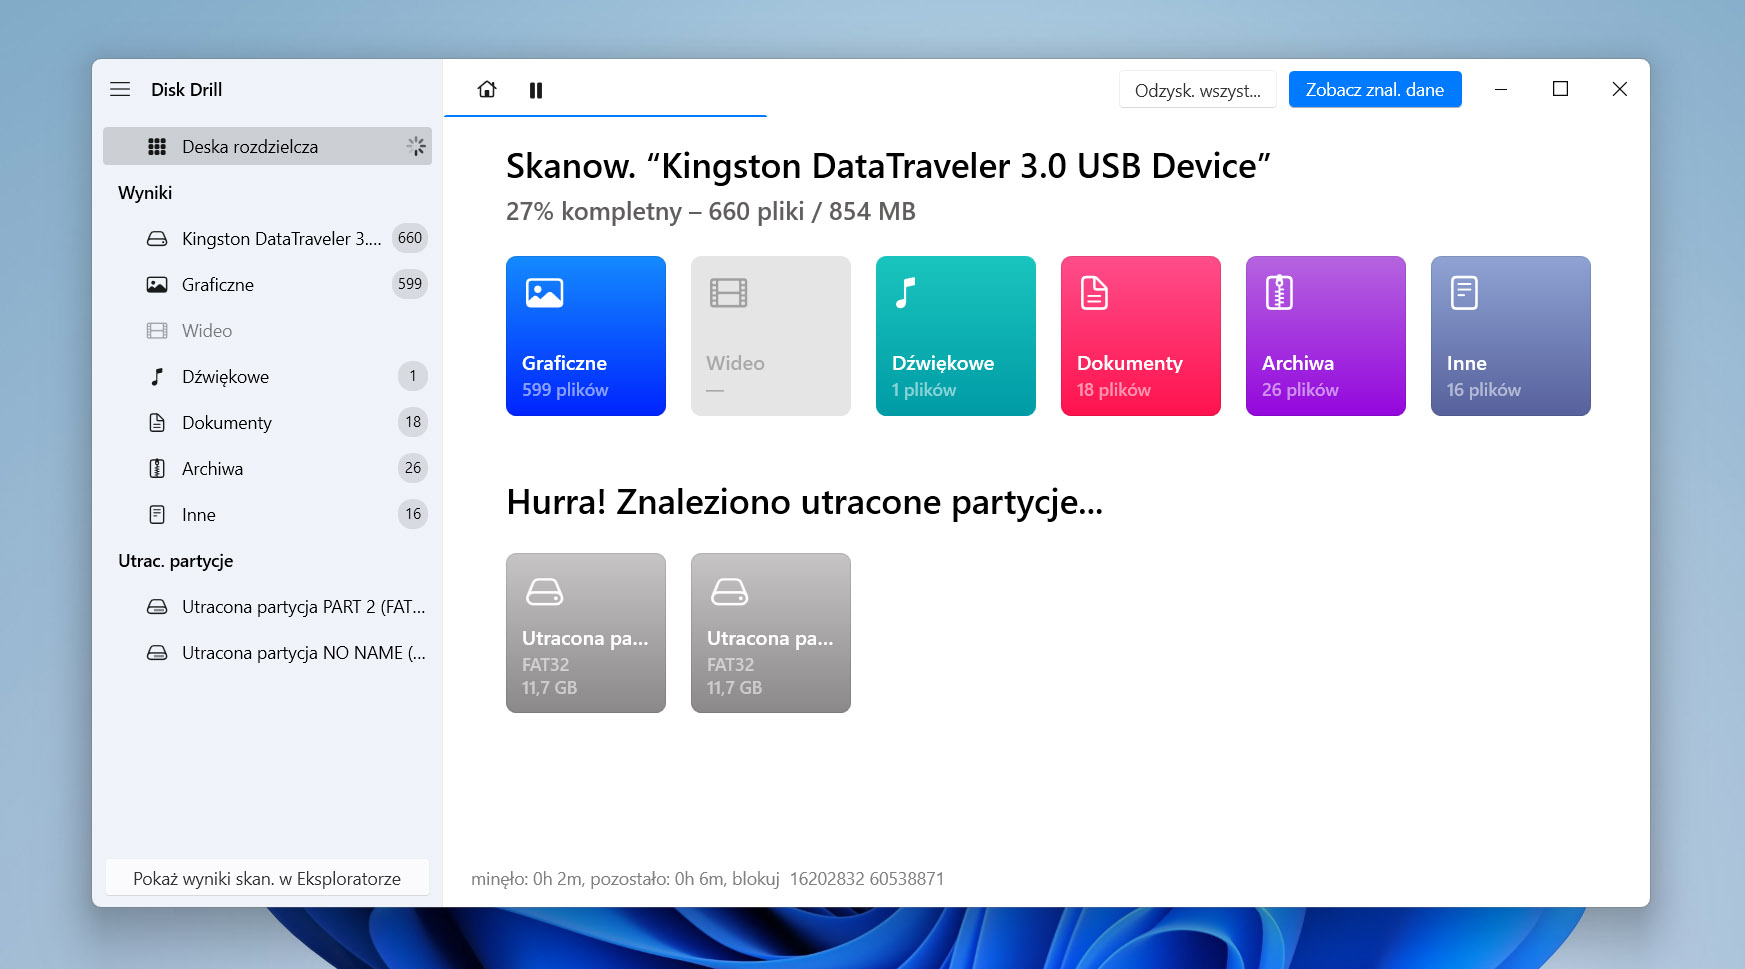
Task: Click the dashboard grid icon
Action: 157,146
